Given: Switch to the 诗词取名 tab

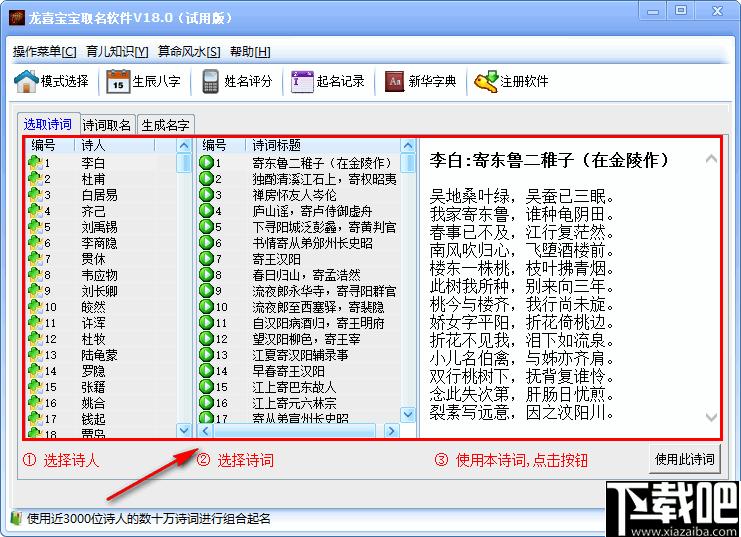Looking at the screenshot, I should pos(106,126).
